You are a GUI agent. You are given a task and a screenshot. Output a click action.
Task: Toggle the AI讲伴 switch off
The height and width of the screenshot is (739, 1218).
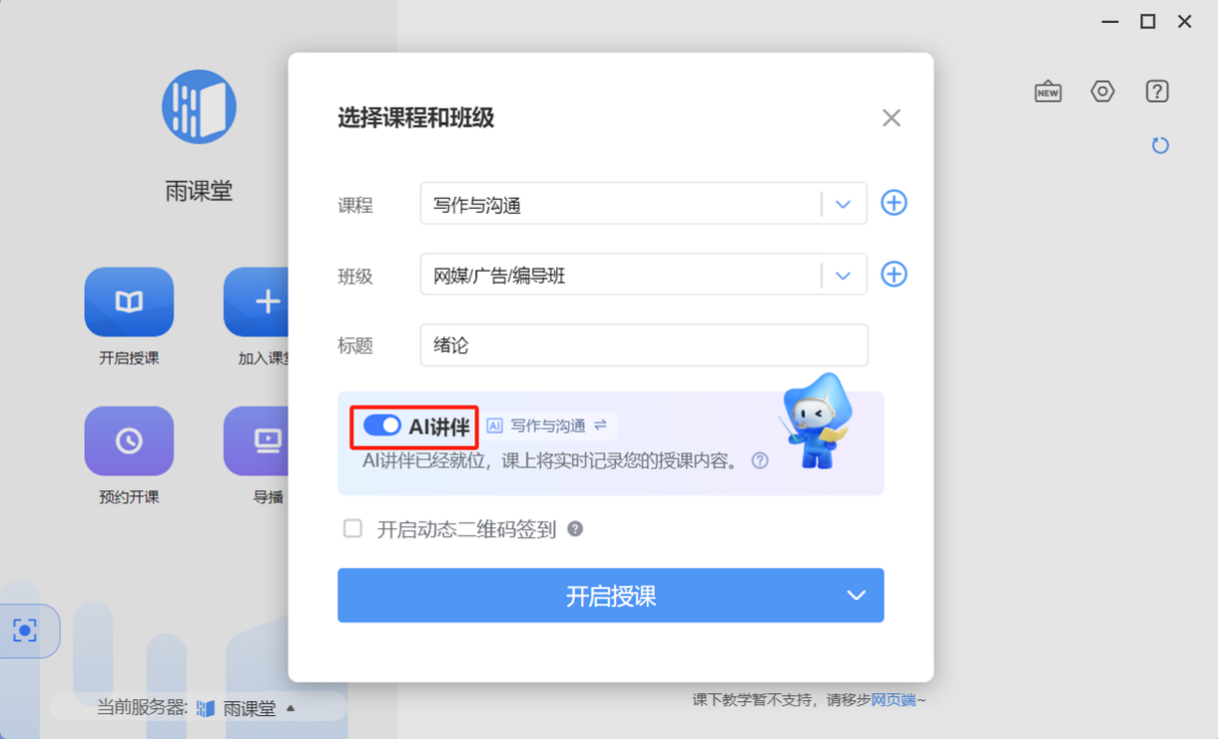(x=382, y=426)
